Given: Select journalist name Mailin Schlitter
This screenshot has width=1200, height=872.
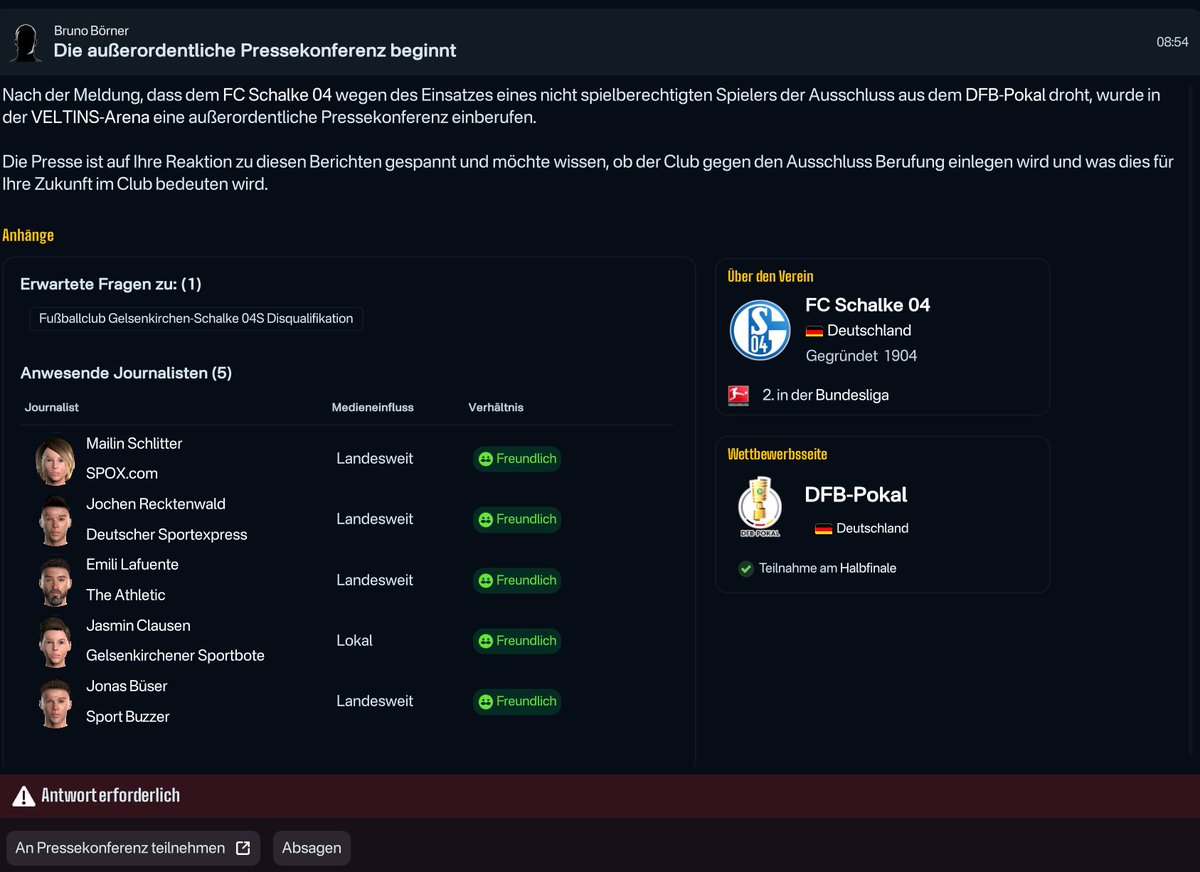Looking at the screenshot, I should [134, 444].
